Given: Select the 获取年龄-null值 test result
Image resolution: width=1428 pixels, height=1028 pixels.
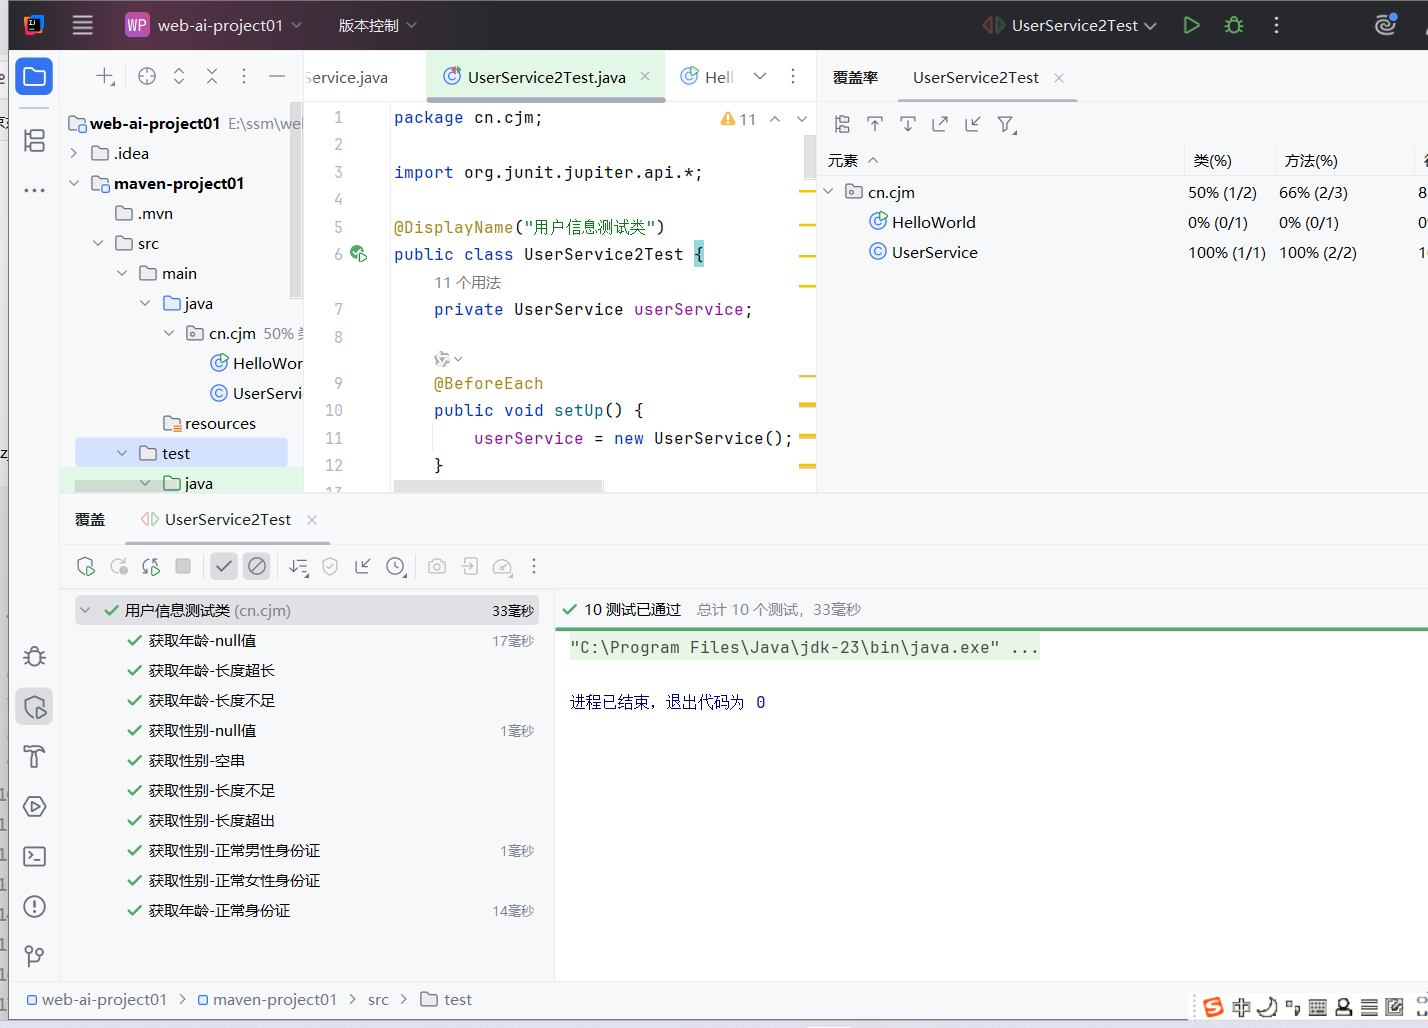Looking at the screenshot, I should (202, 641).
